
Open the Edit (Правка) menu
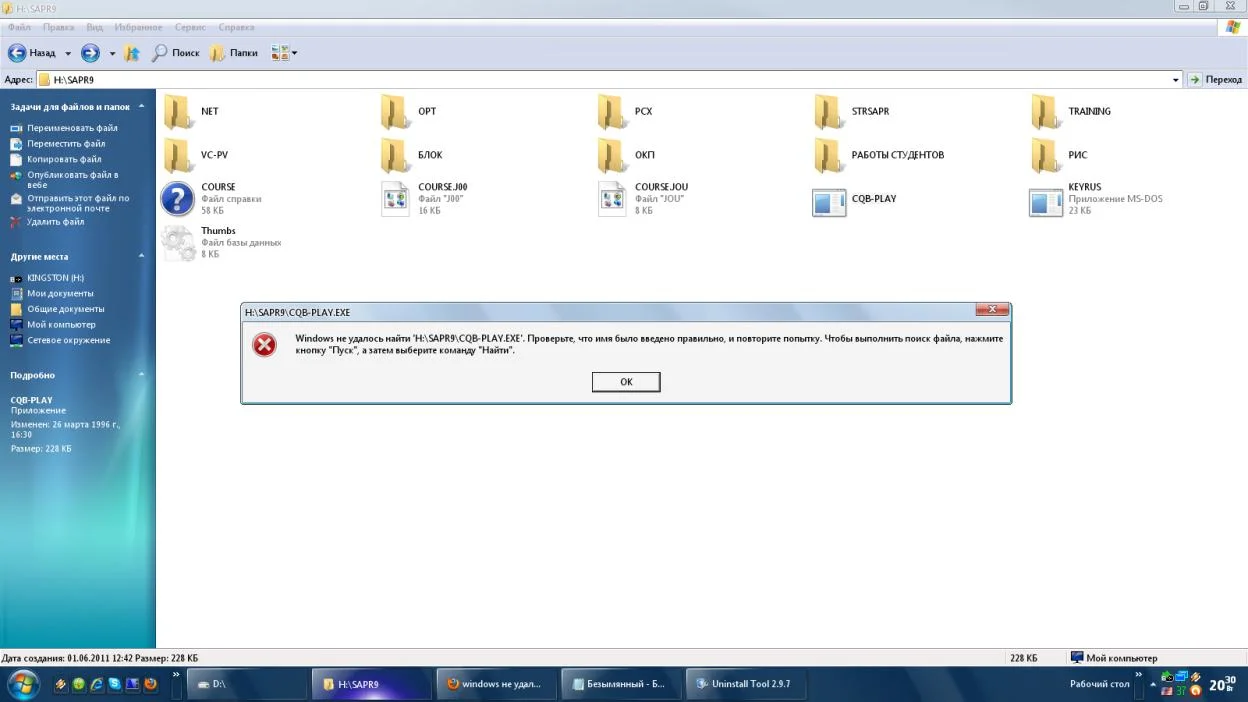(59, 27)
